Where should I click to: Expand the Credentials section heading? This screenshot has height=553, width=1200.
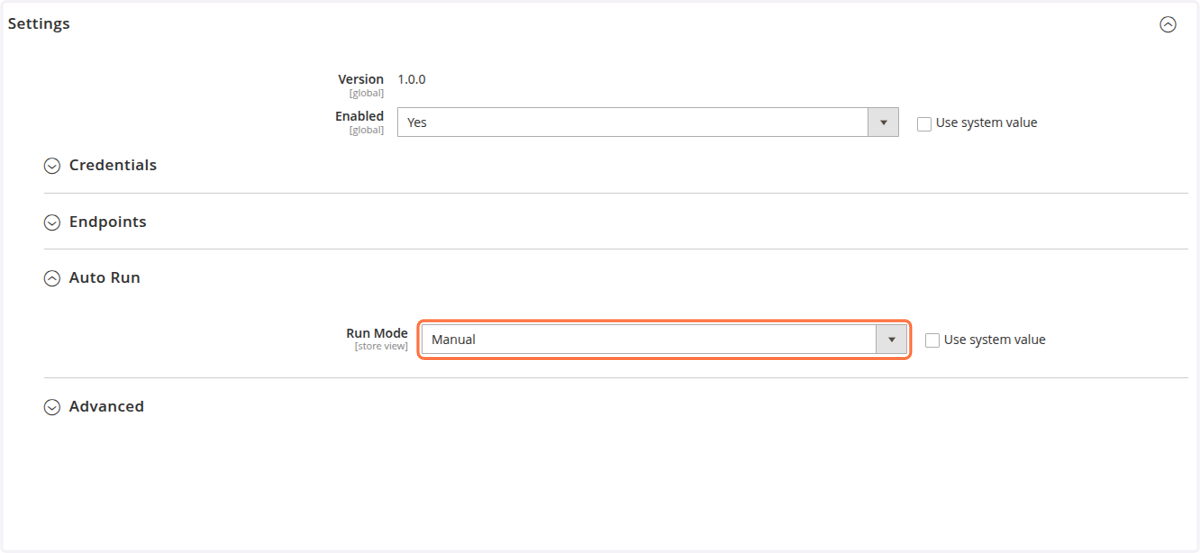[x=113, y=165]
